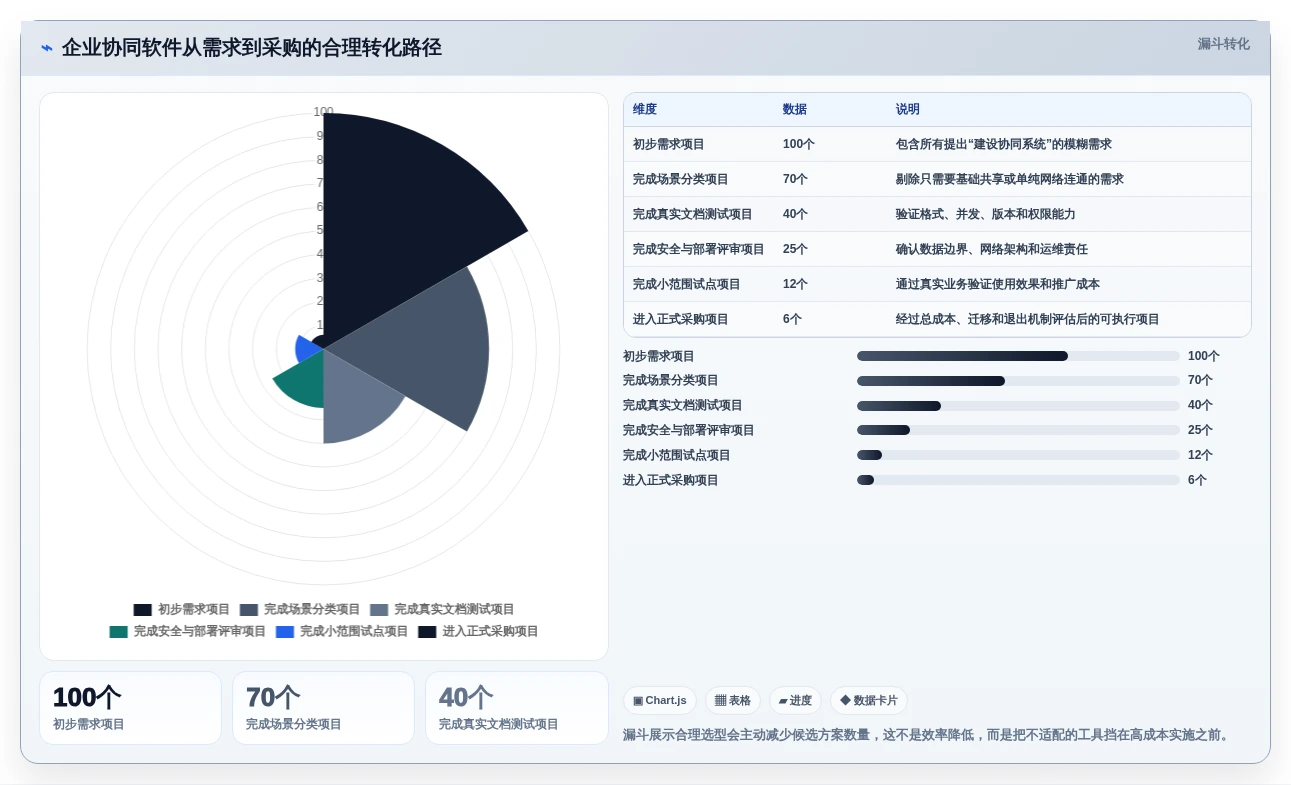Toggle the 进入正式采购项目 legend entry
Viewport: 1291px width, 785px height.
(478, 631)
